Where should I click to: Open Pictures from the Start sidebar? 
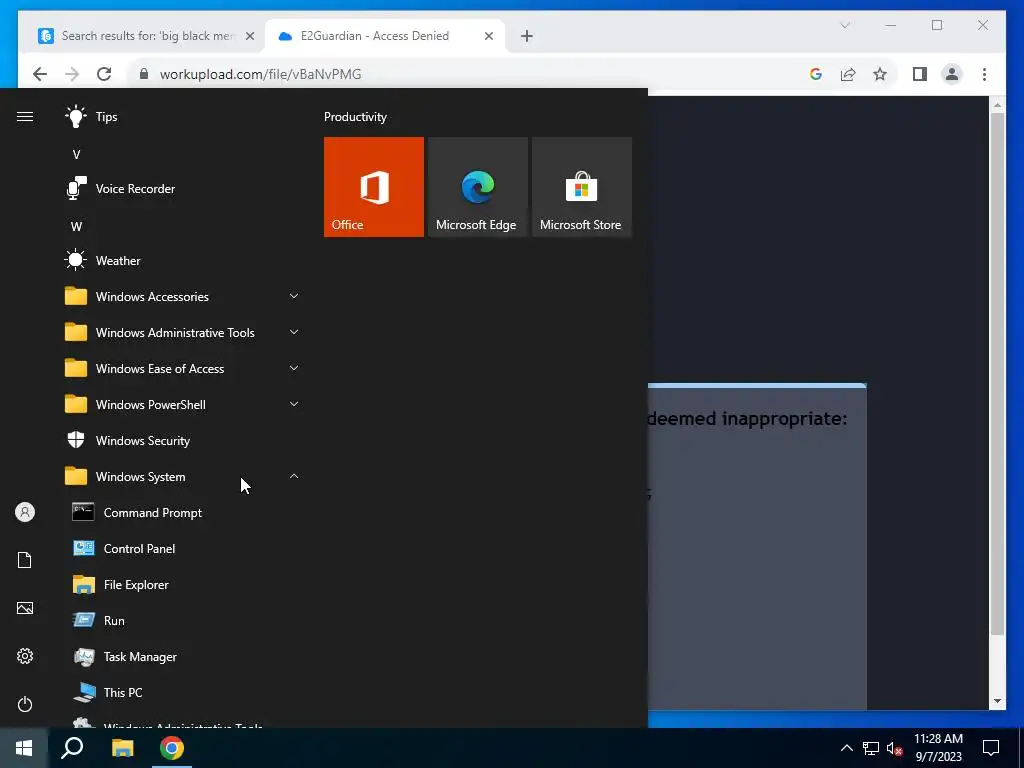[25, 608]
